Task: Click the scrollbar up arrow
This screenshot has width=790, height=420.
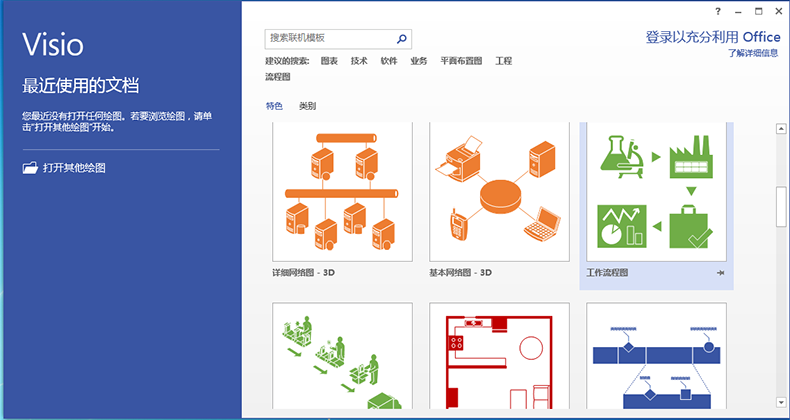Action: click(781, 128)
